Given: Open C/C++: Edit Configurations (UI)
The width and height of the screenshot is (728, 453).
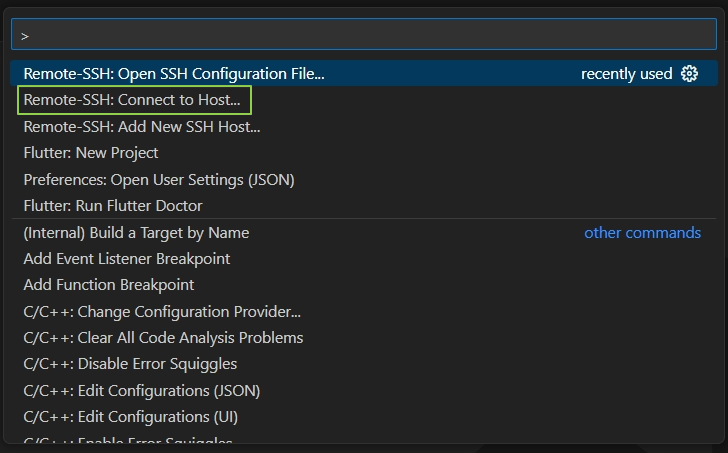Looking at the screenshot, I should pos(364,416).
